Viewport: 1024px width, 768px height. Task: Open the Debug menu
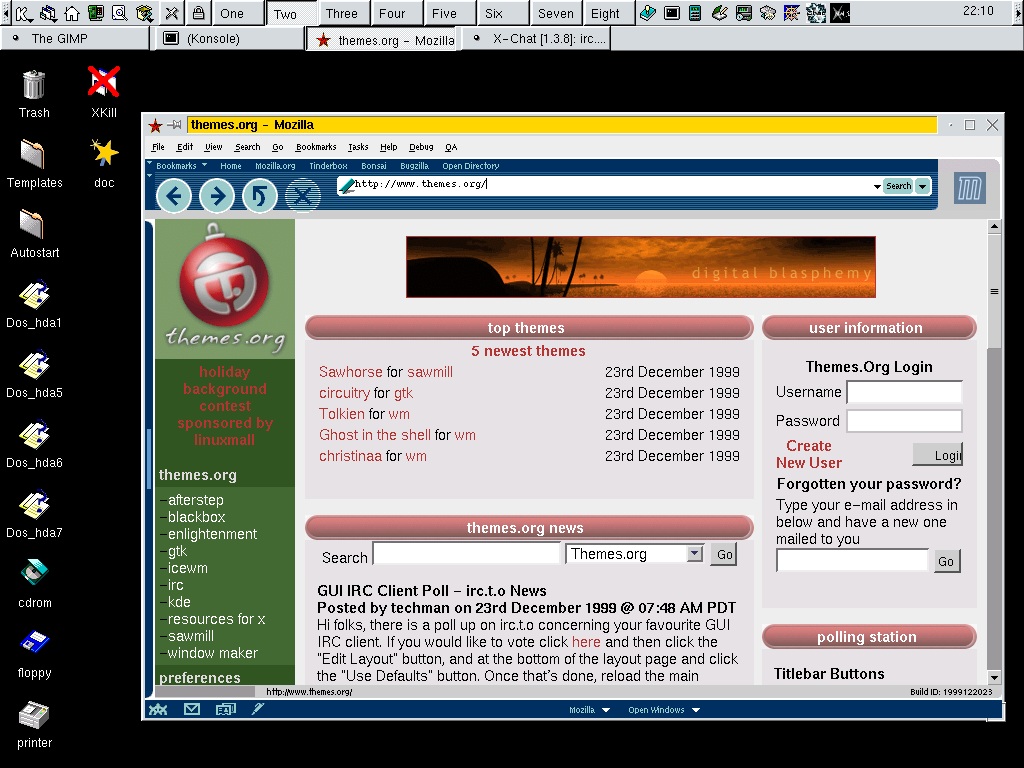point(421,147)
